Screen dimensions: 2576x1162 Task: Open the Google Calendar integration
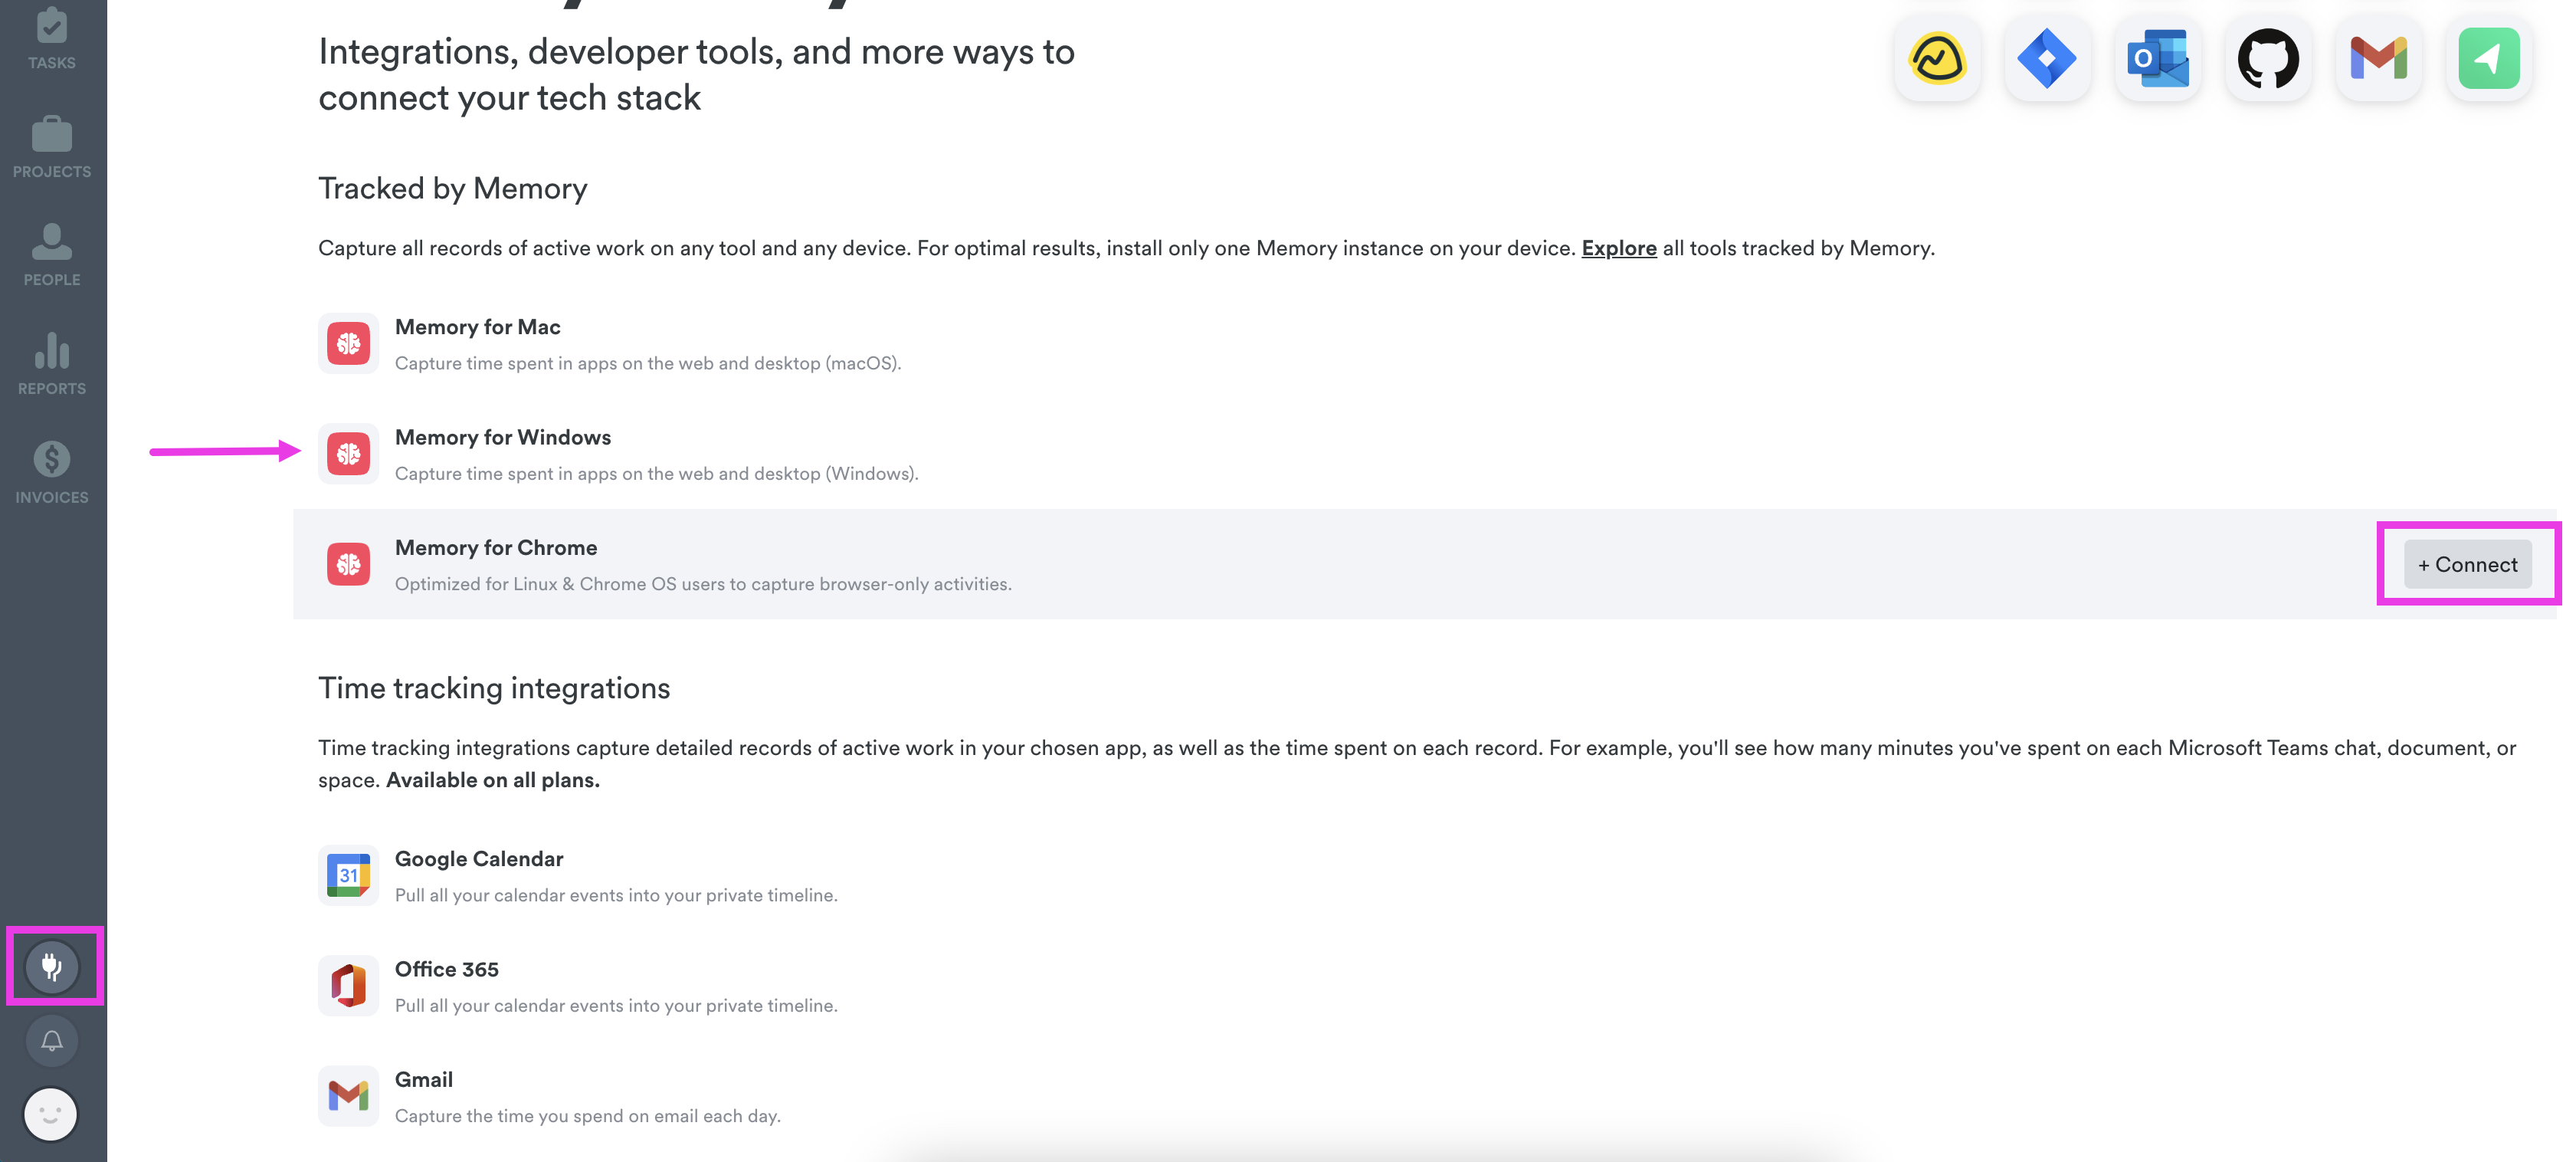[478, 859]
